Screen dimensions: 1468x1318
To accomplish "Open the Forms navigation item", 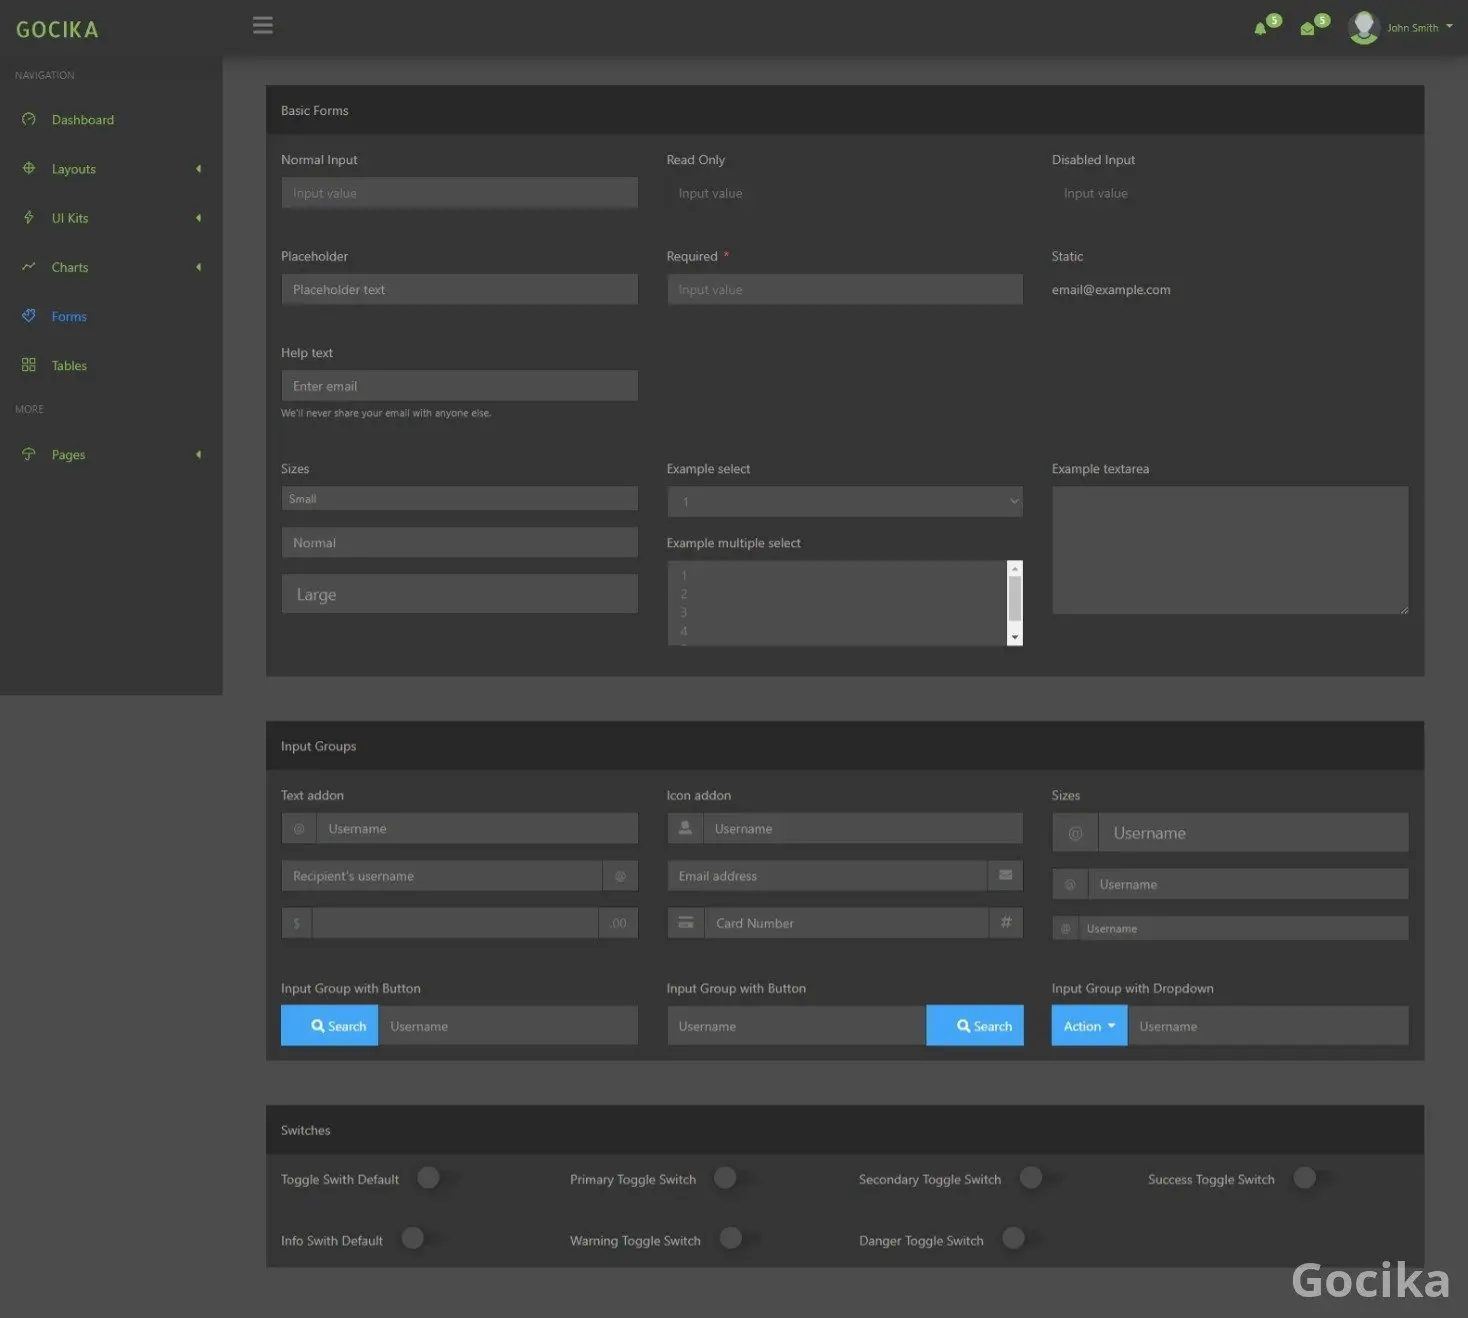I will (69, 317).
